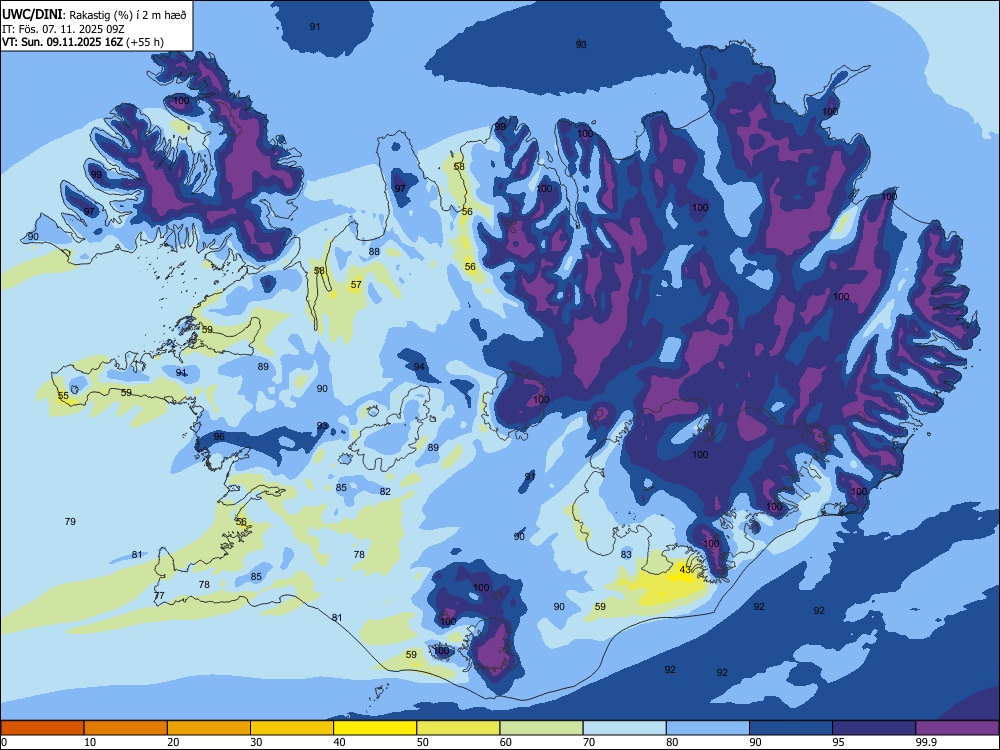Select the 77 value on southwest coast
Viewport: 1000px width, 750px height.
[159, 596]
